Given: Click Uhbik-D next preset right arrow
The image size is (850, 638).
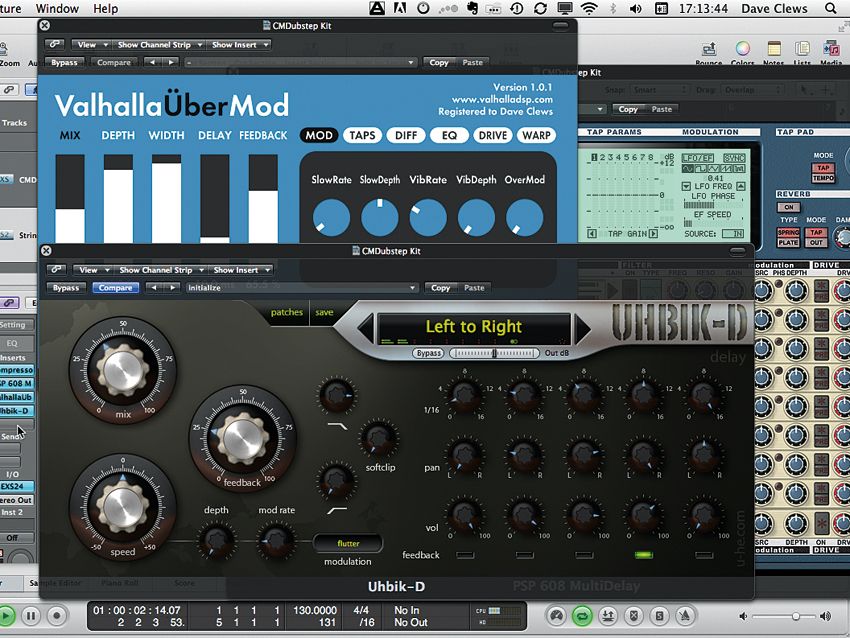Looking at the screenshot, I should [582, 328].
